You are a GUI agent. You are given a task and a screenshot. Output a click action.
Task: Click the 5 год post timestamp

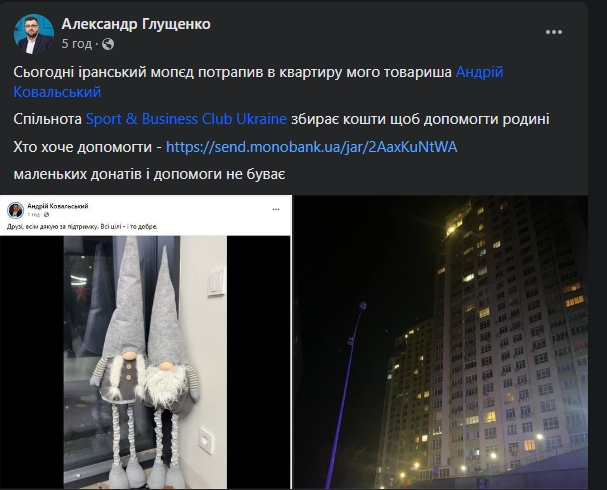tap(77, 44)
